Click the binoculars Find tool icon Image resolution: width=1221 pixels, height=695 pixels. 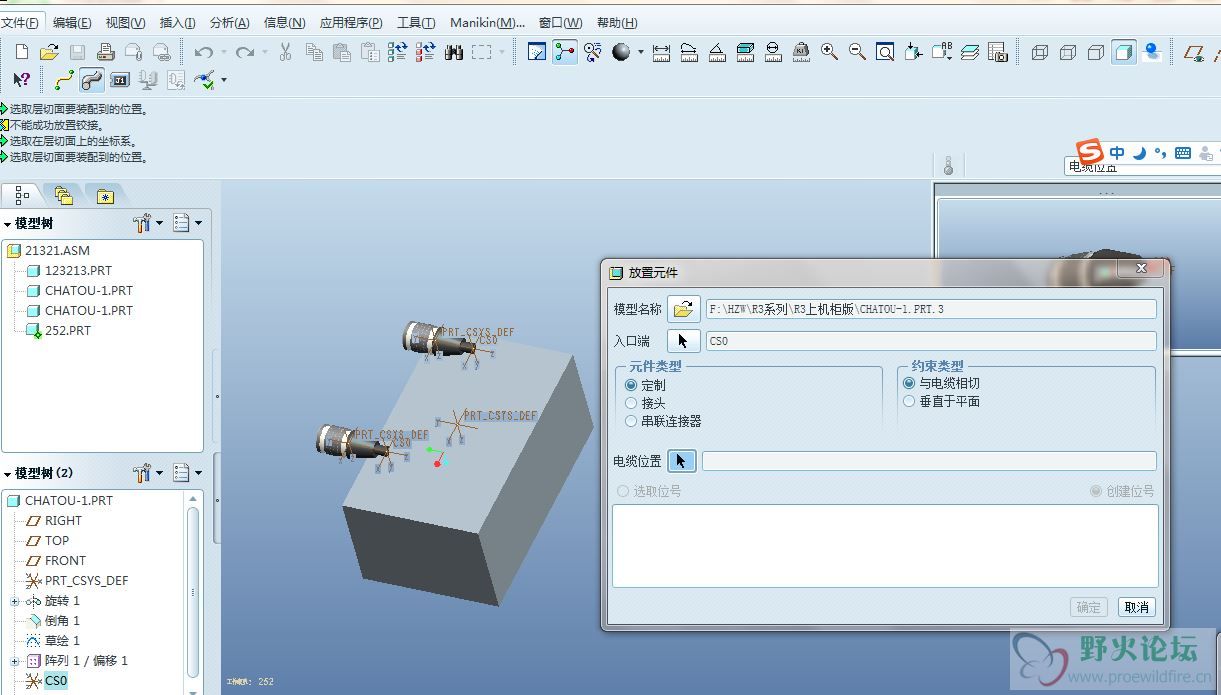[x=454, y=52]
